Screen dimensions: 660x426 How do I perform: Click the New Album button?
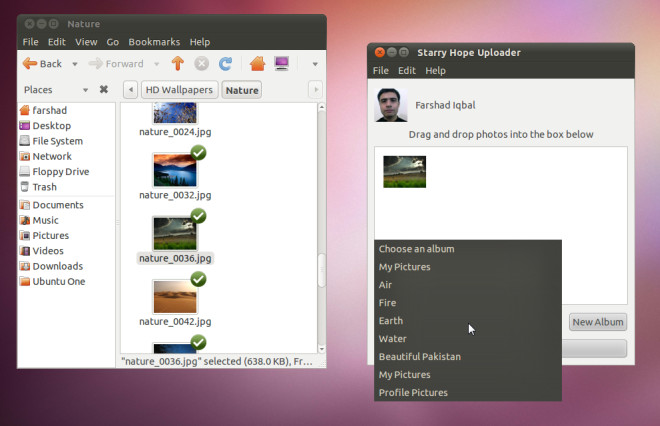(598, 322)
